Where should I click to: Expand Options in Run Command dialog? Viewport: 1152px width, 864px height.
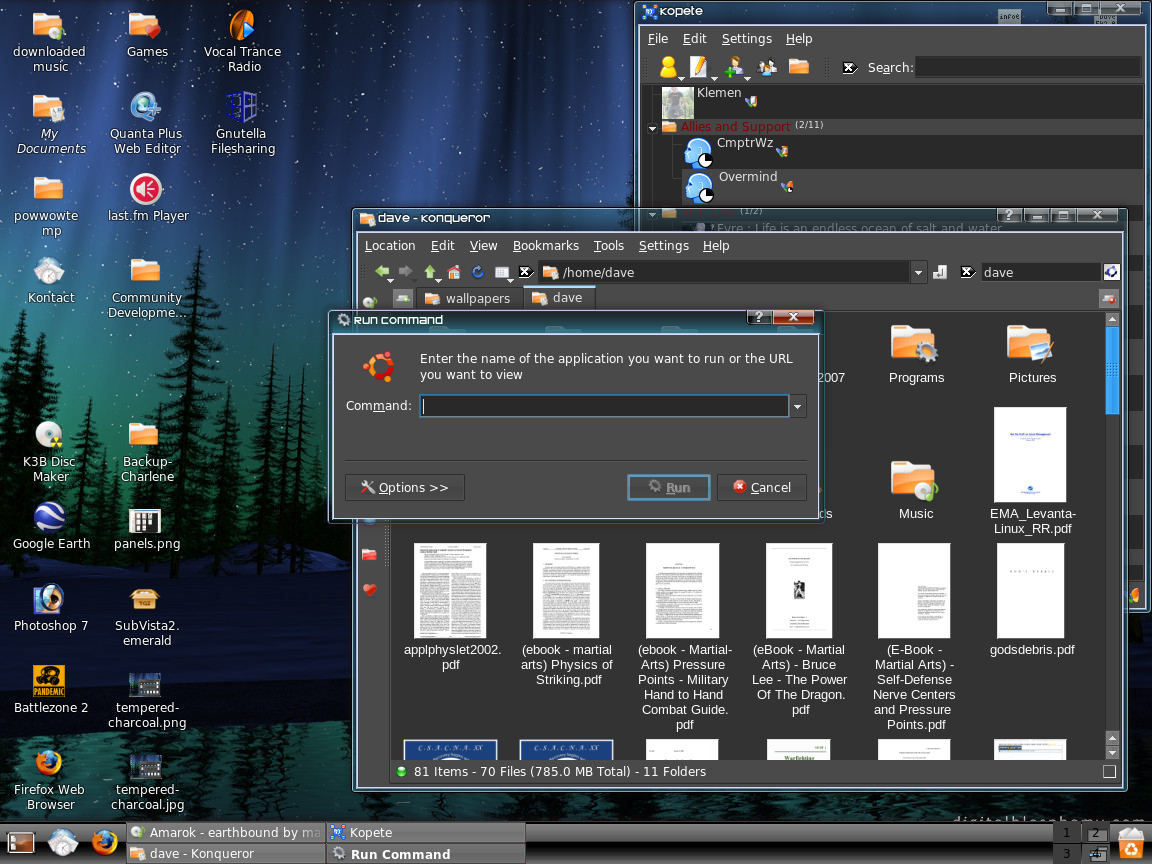coord(405,488)
